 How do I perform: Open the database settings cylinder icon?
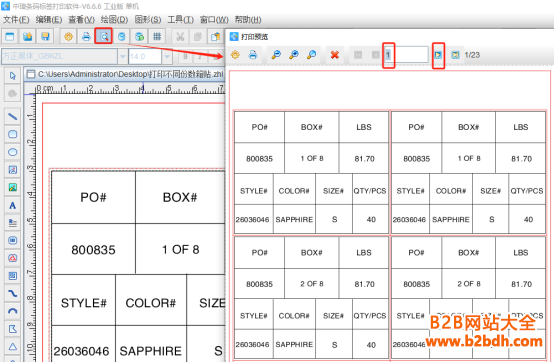(x=122, y=36)
